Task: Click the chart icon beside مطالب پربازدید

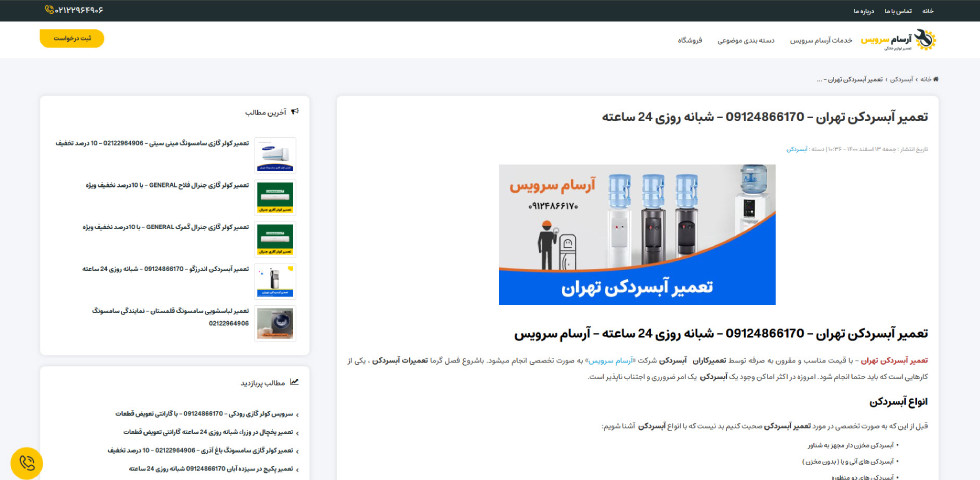Action: click(x=294, y=382)
